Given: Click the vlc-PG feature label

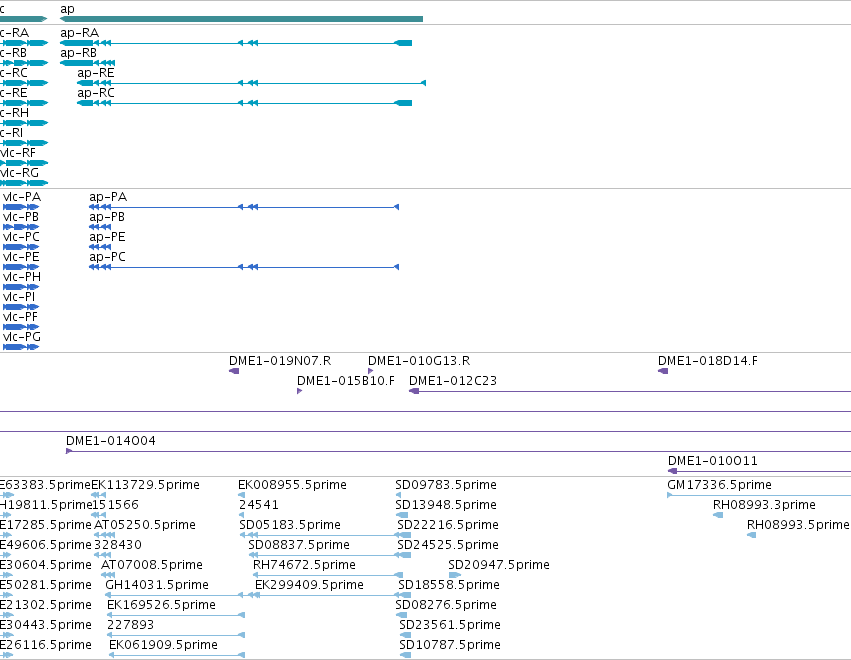Looking at the screenshot, I should pos(22,337).
